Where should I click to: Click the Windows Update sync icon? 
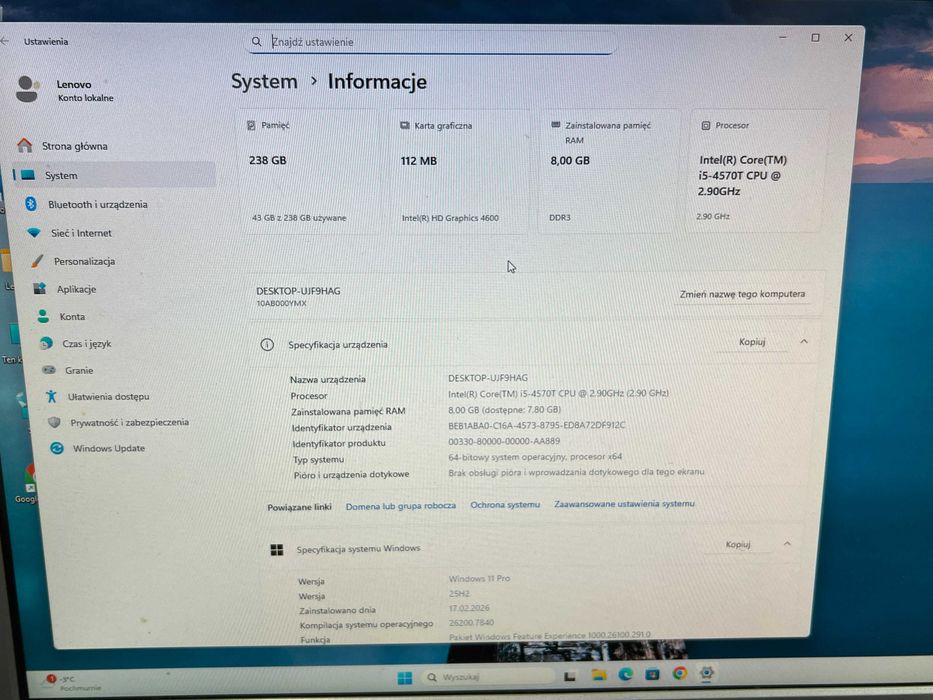[57, 448]
